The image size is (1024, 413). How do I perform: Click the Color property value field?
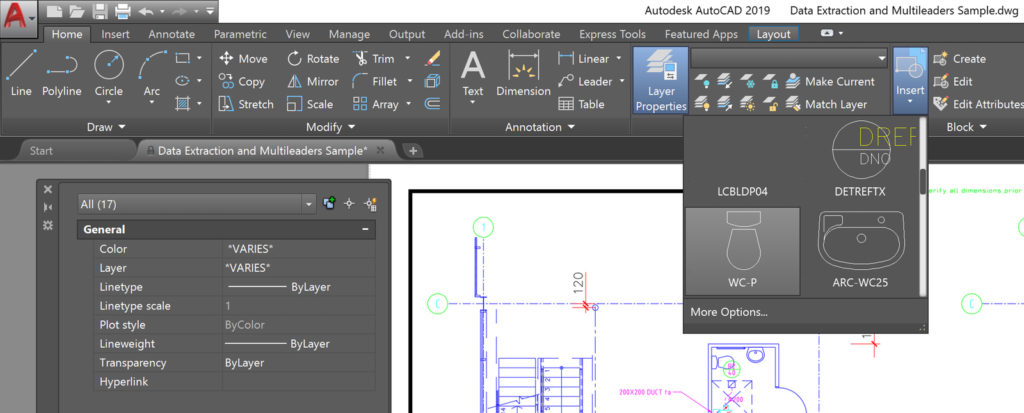[298, 248]
